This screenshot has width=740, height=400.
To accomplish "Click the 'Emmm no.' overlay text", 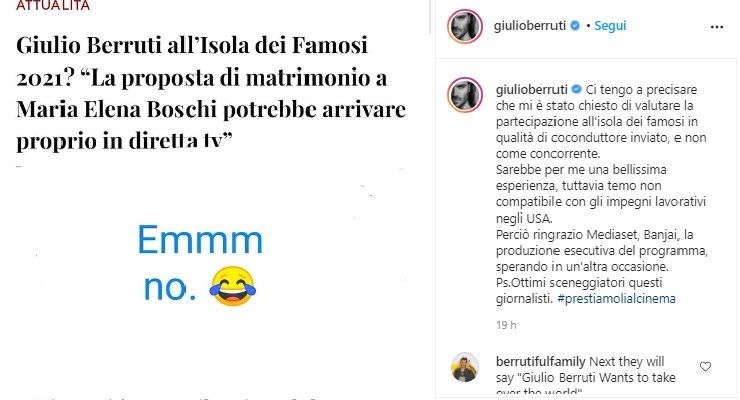I will point(200,263).
